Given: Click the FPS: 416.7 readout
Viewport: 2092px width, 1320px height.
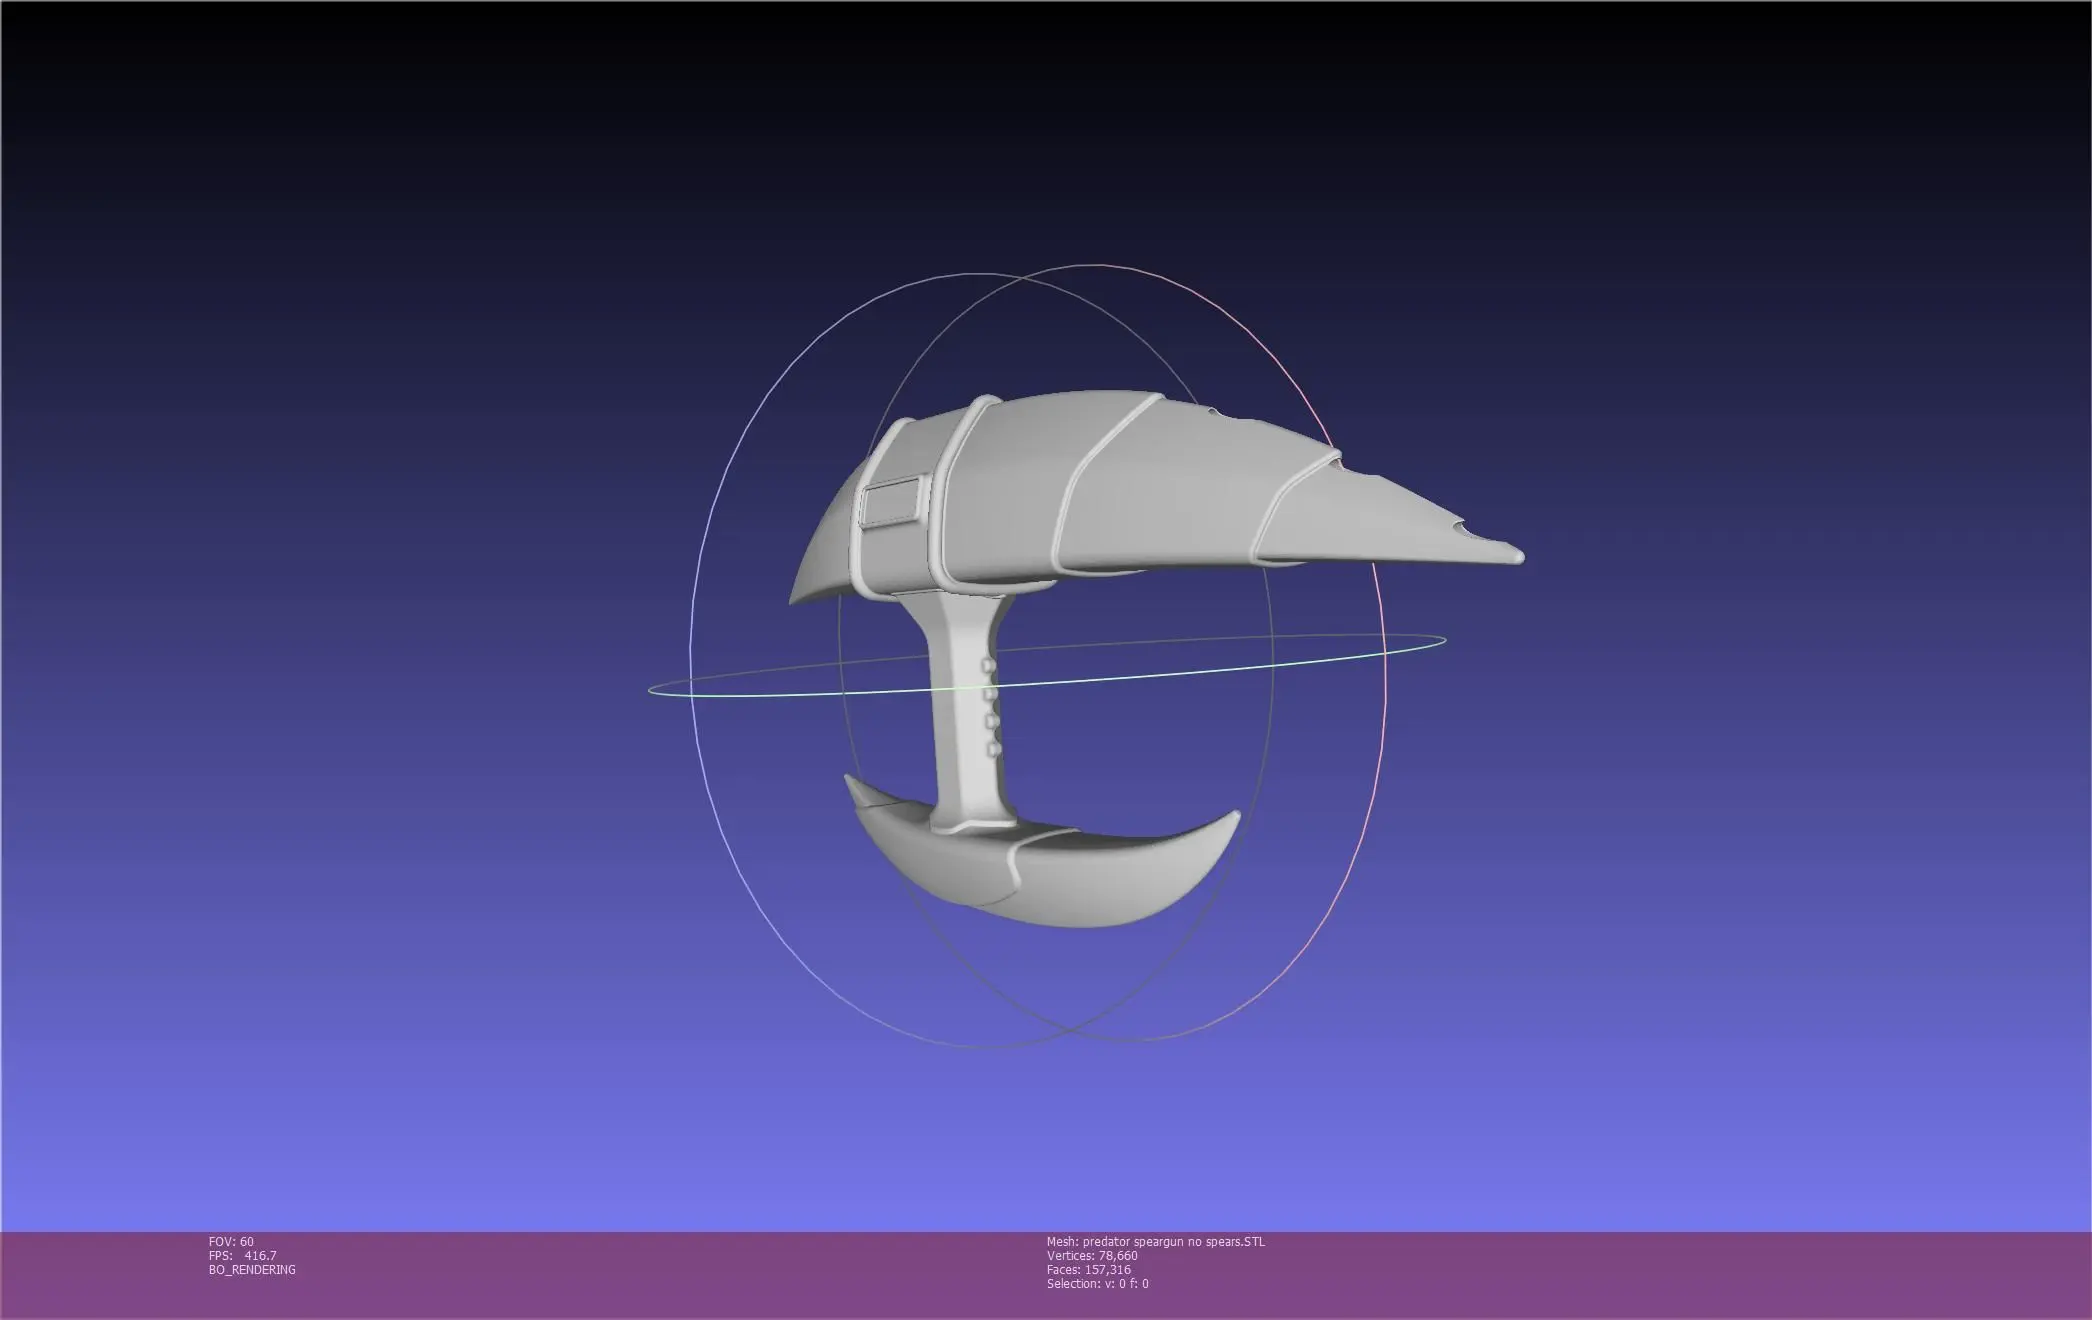Looking at the screenshot, I should click(243, 1256).
